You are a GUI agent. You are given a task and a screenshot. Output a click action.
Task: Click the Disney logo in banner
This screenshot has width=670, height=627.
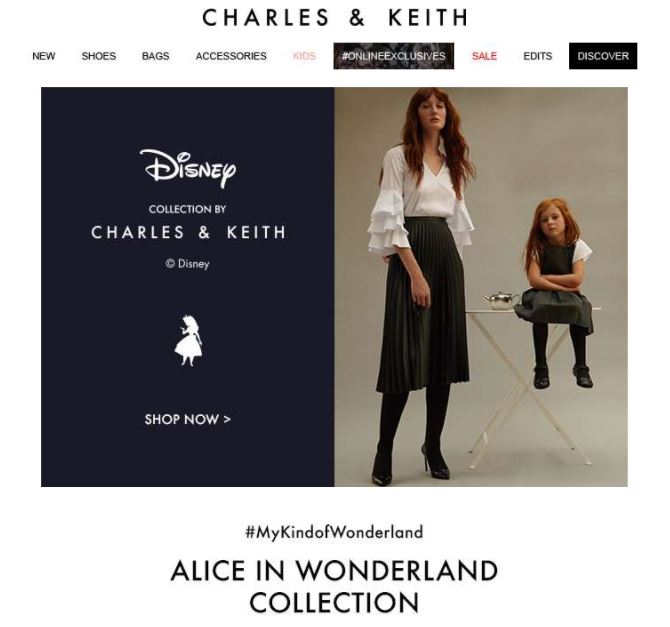pos(188,168)
